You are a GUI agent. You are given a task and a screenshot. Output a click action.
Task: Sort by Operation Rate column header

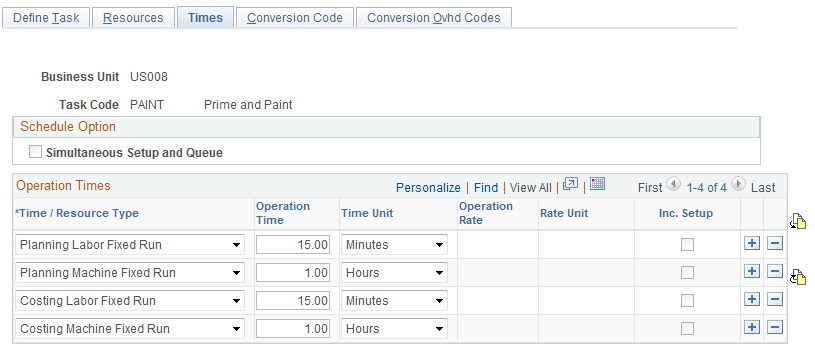click(485, 213)
